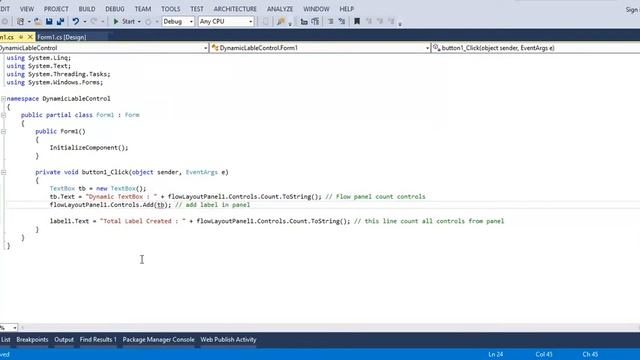Open the button1_Click member dropdown
The image size is (640, 360).
pos(536,48)
